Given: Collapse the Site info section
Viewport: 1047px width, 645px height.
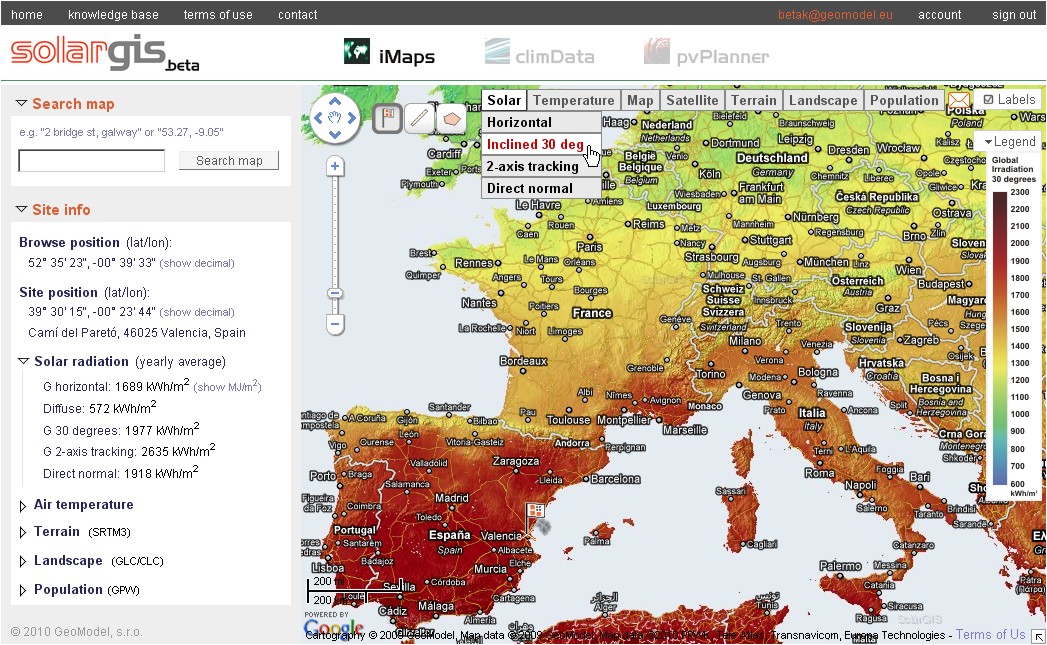Looking at the screenshot, I should tap(21, 210).
